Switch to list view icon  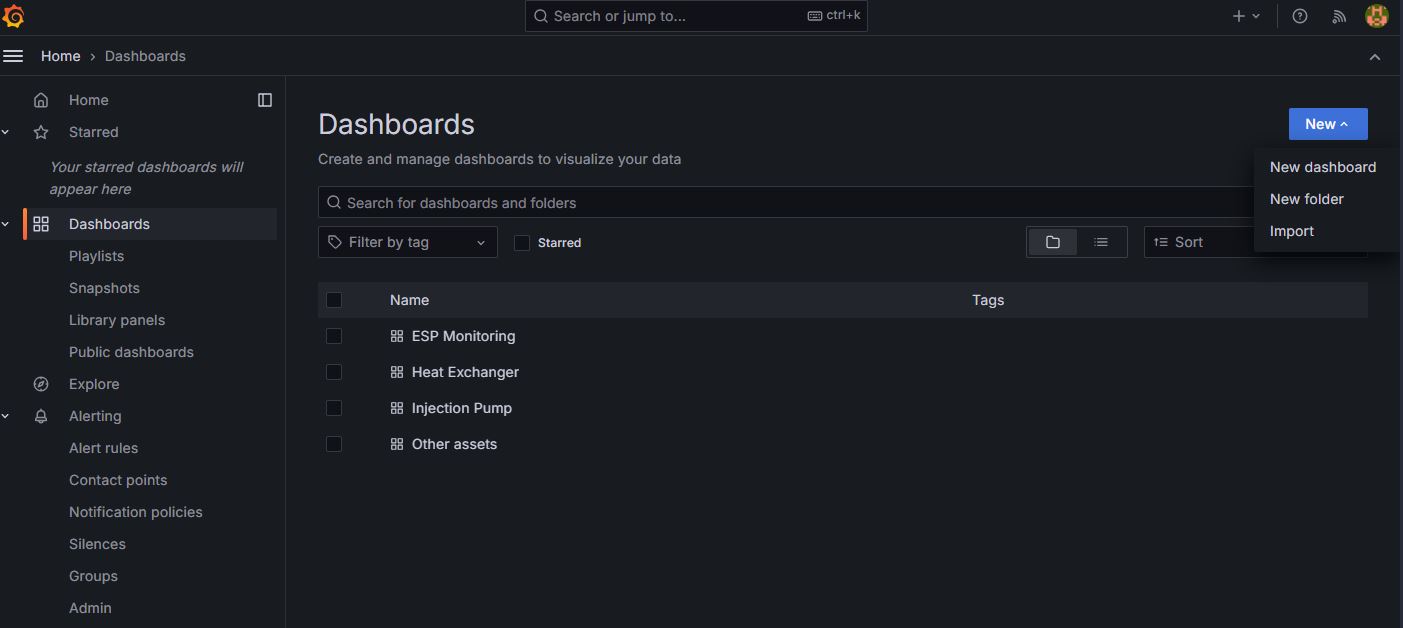point(1101,242)
